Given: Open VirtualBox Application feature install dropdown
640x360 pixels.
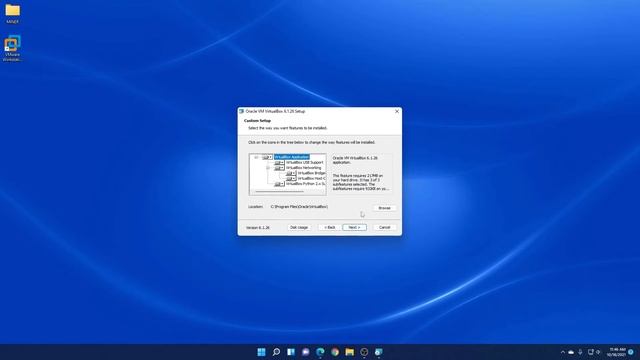Looking at the screenshot, I should click(267, 157).
